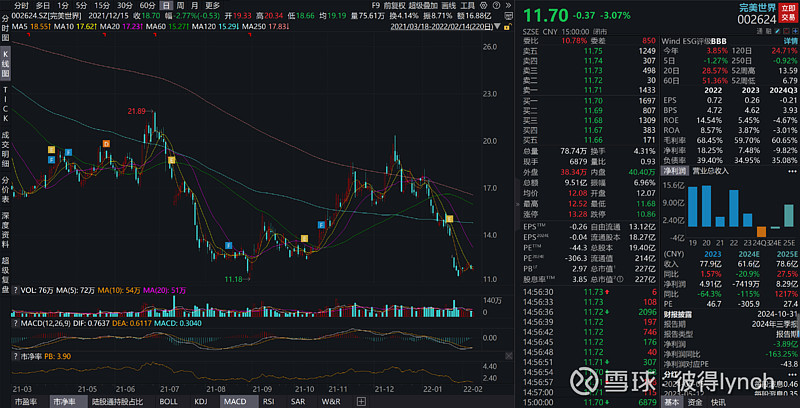Click the MACD indicator help icon
The width and height of the screenshot is (800, 408).
(15, 323)
